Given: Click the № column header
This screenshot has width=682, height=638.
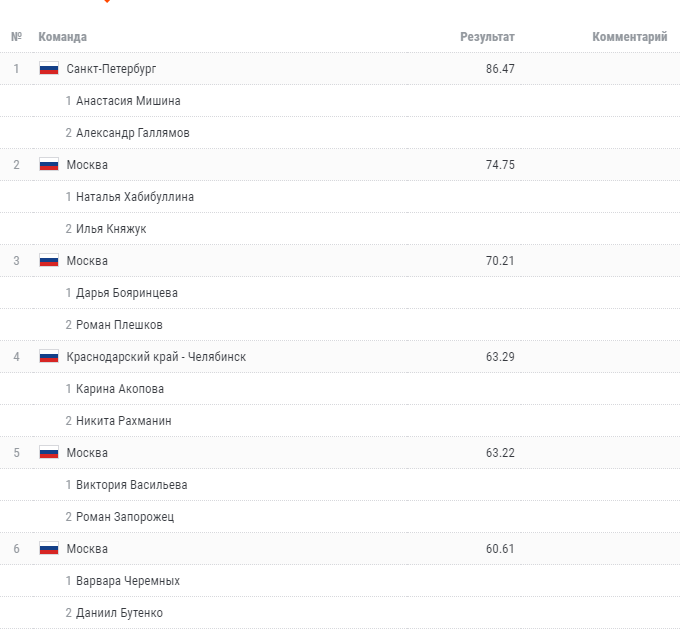Looking at the screenshot, I should (x=16, y=37).
